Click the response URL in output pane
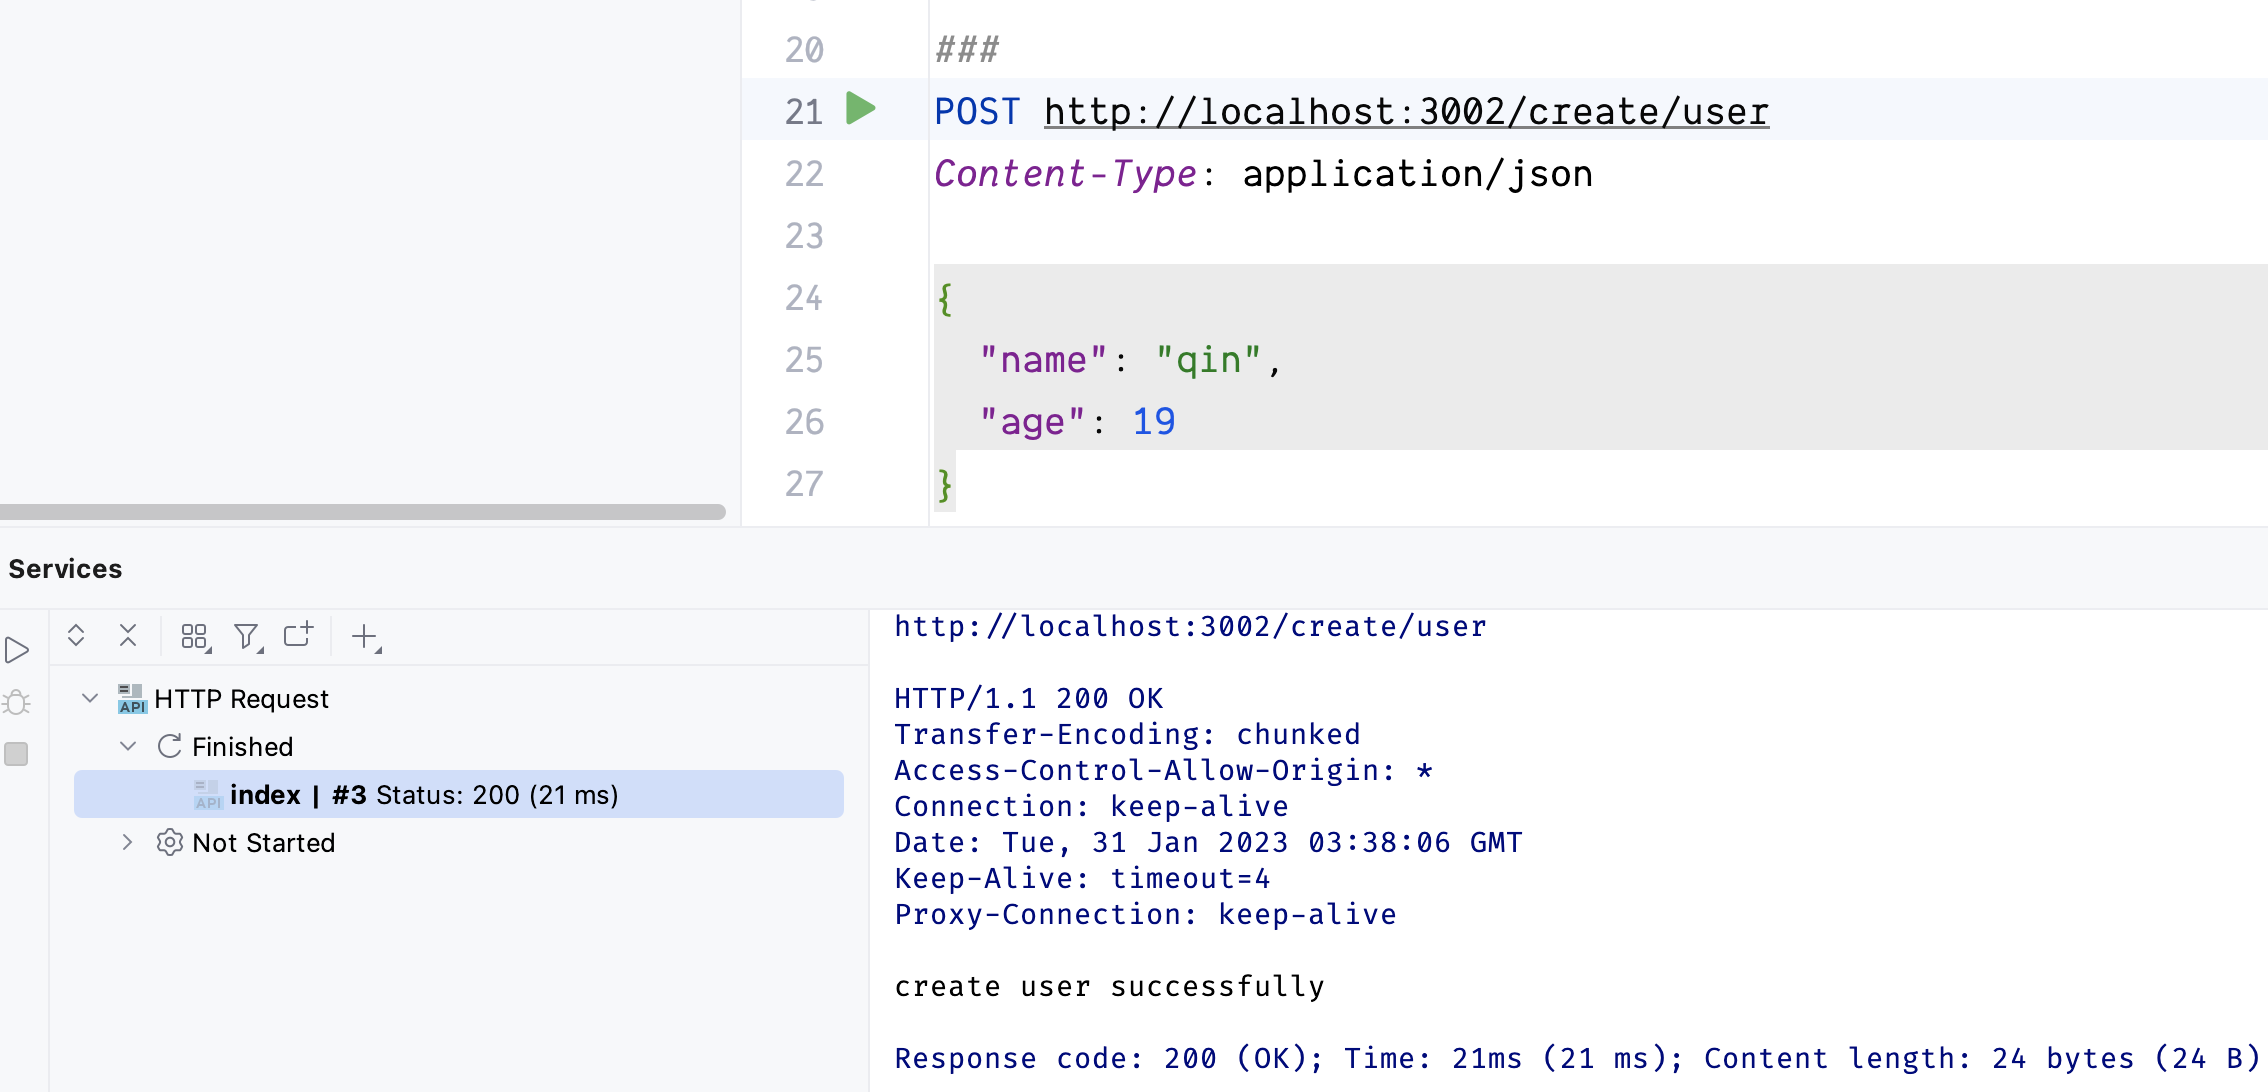This screenshot has width=2268, height=1092. click(x=1190, y=627)
